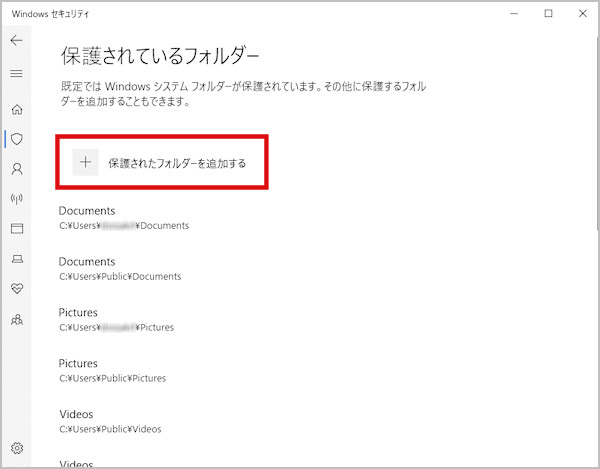
Task: Go back with the arrow icon
Action: click(x=16, y=40)
